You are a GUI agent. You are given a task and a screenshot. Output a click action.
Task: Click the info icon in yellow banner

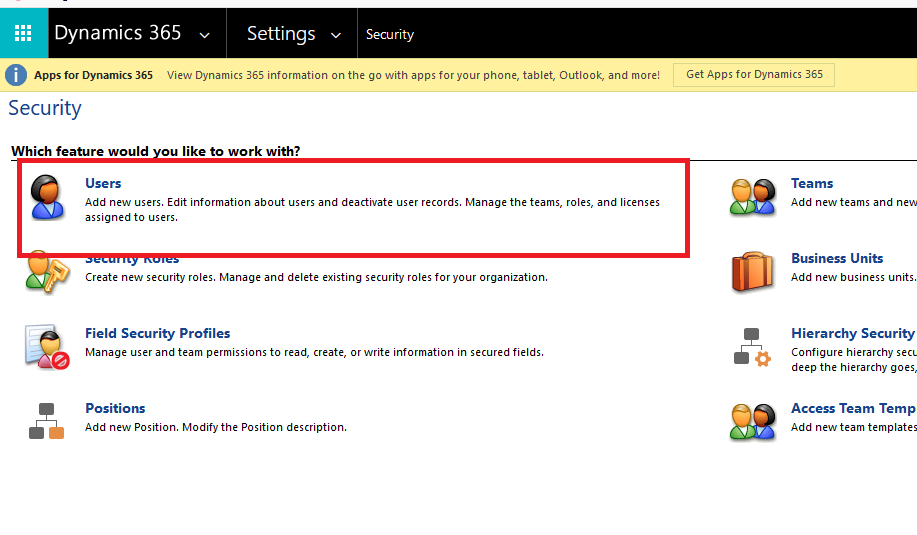[16, 75]
